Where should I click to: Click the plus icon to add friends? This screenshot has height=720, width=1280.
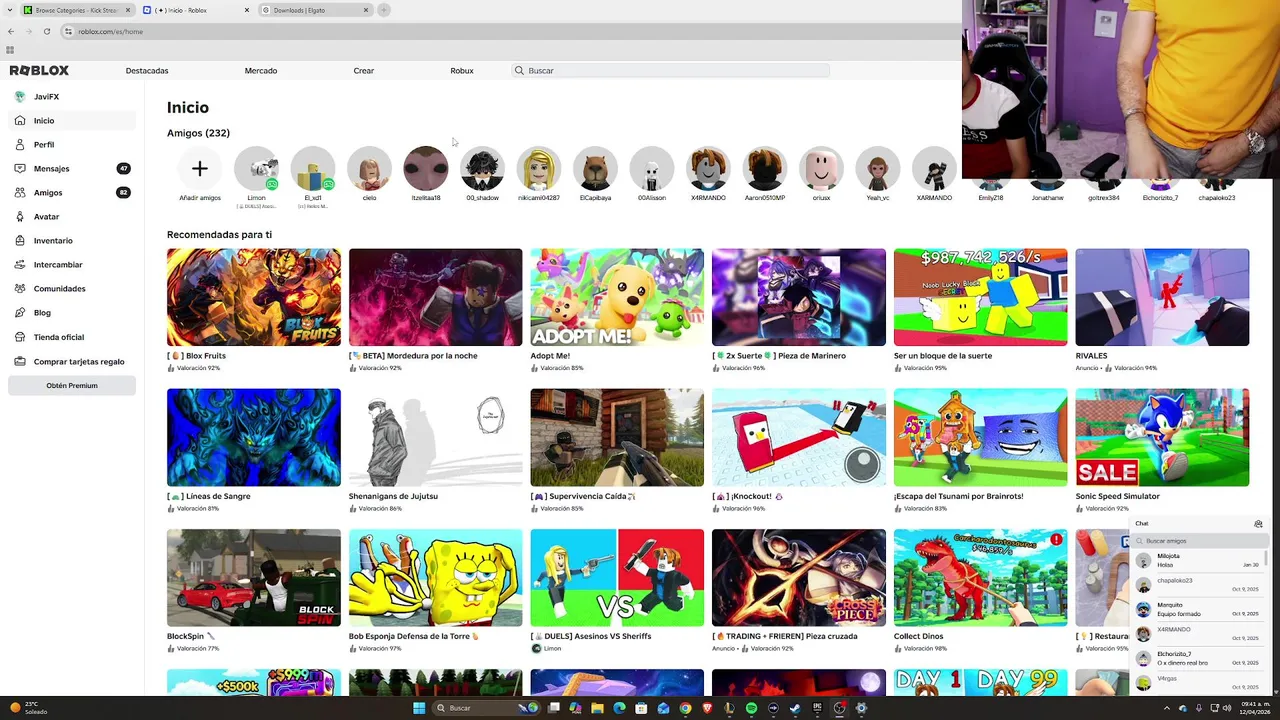[x=200, y=169]
